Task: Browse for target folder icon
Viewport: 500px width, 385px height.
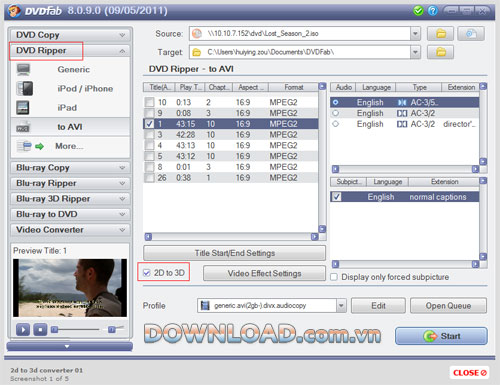Action: tap(440, 52)
